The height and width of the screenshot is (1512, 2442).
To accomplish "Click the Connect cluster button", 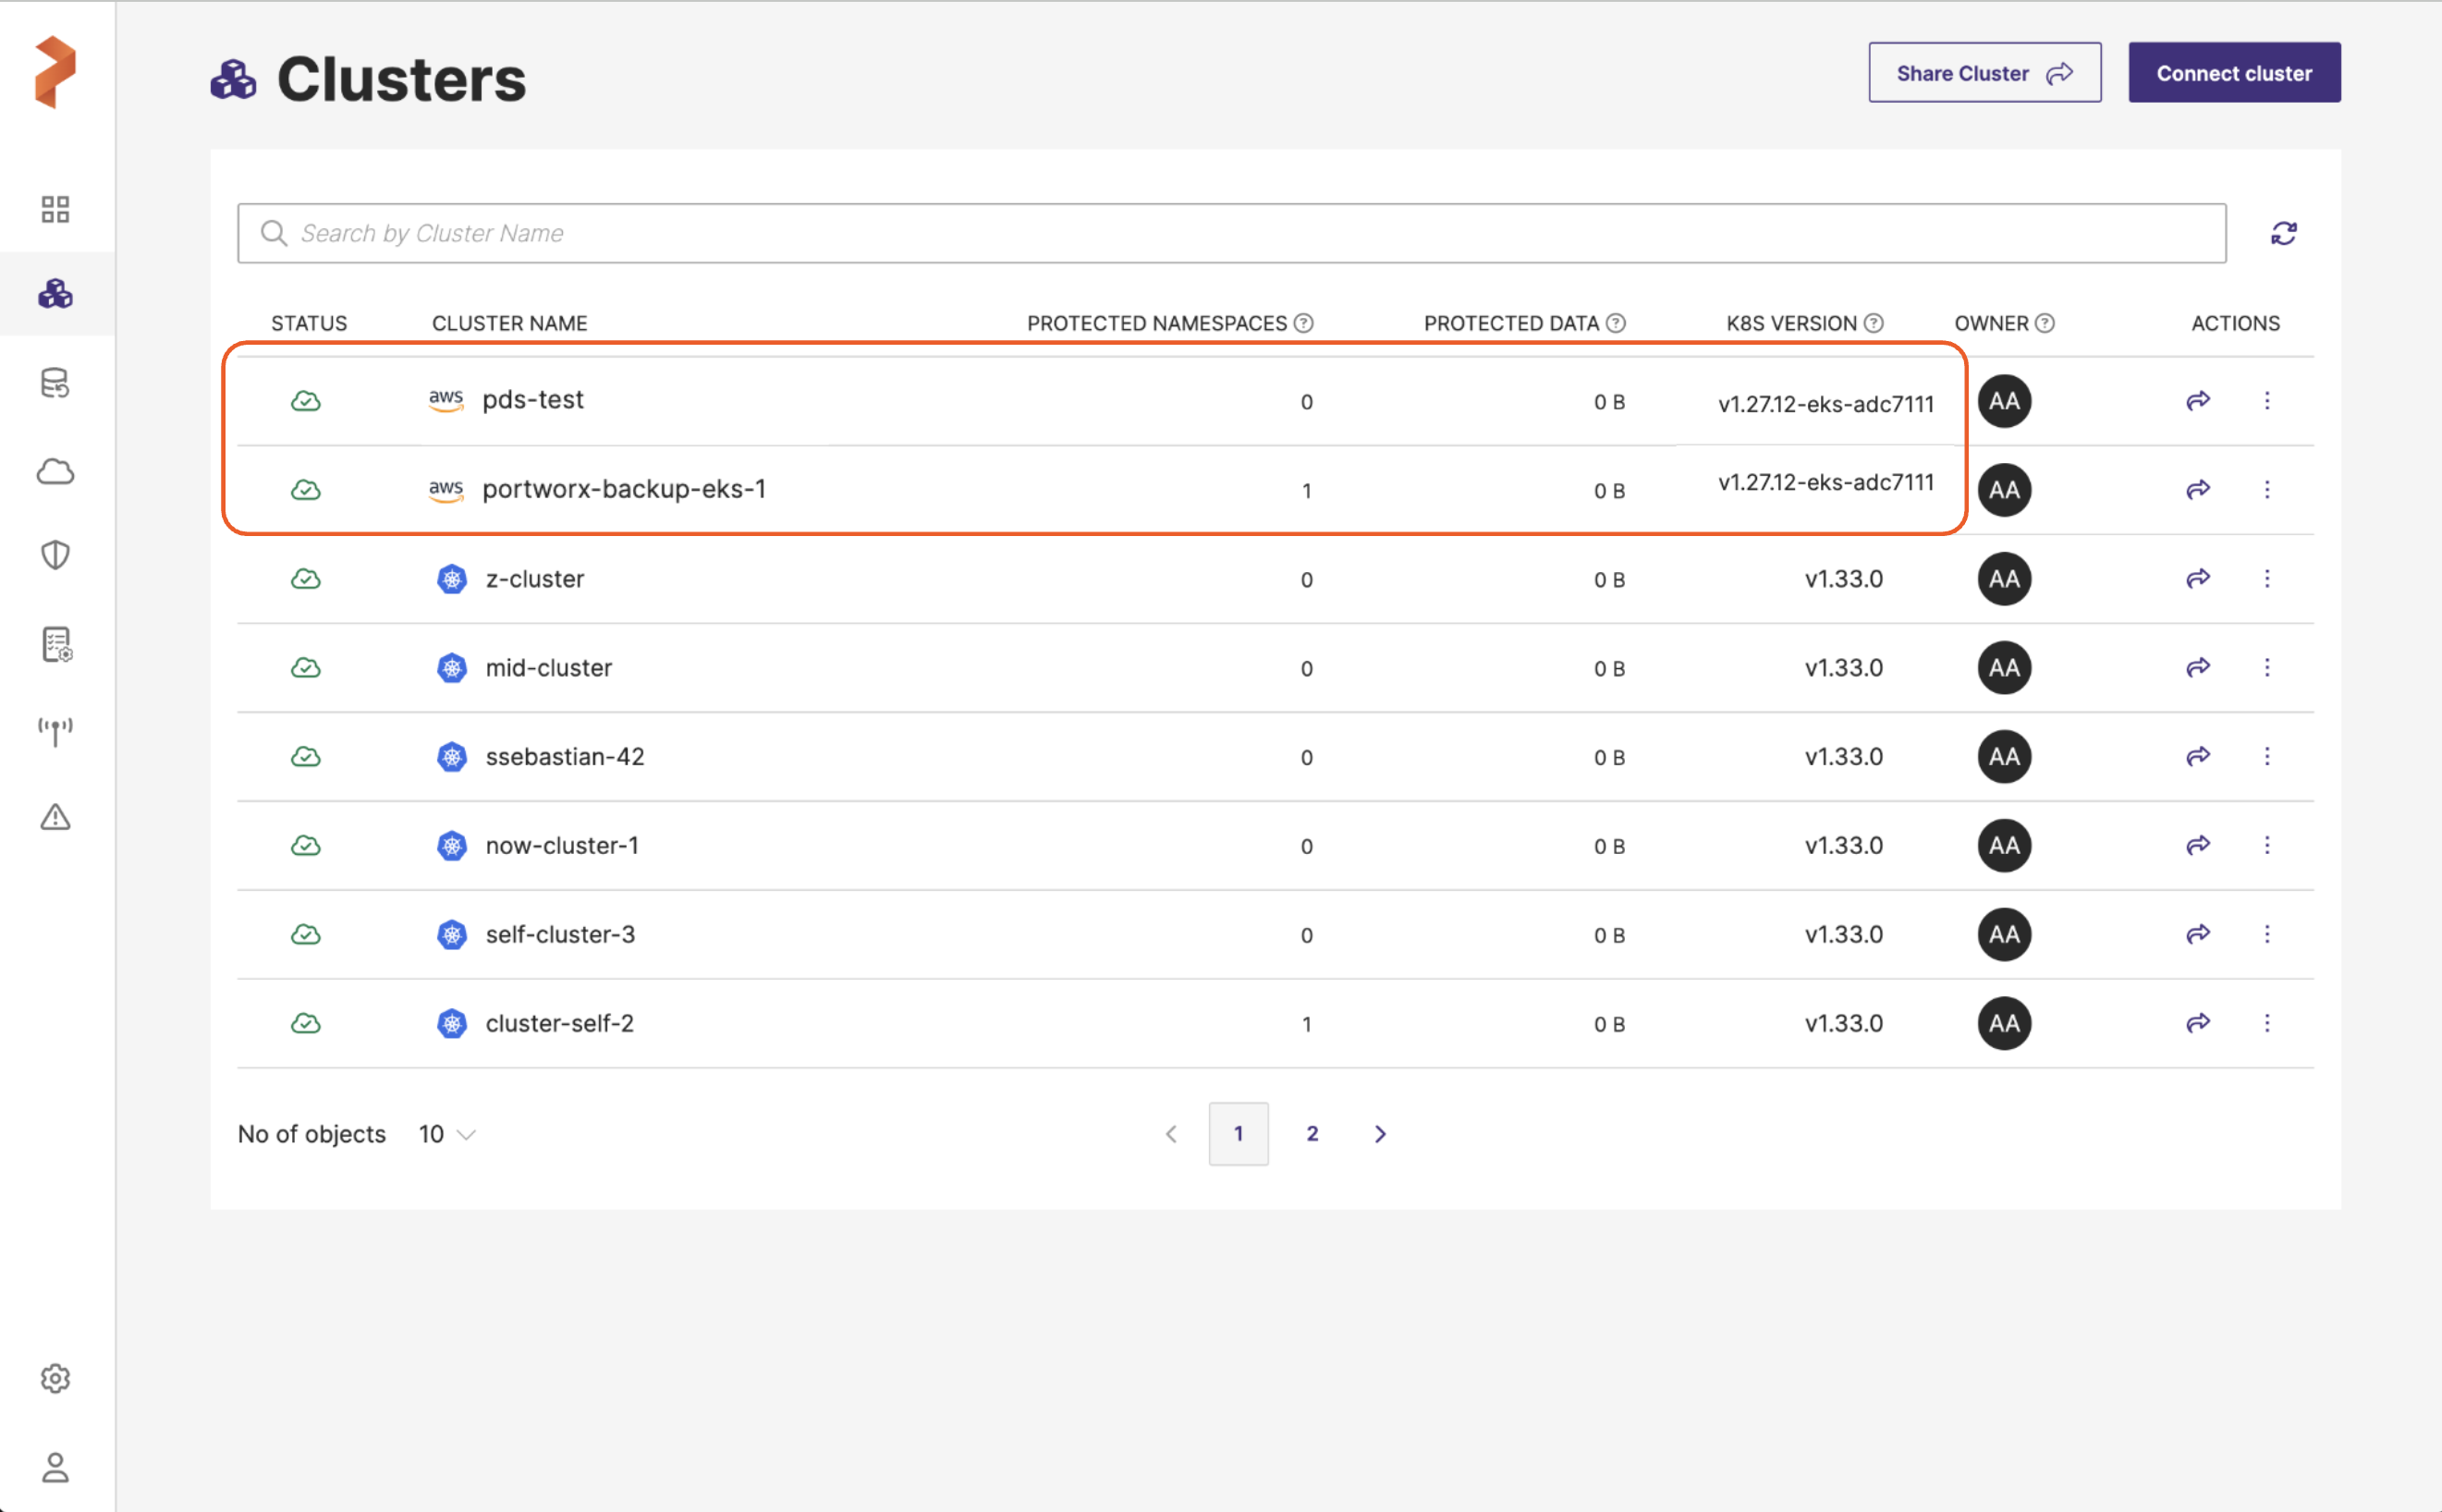I will point(2233,73).
